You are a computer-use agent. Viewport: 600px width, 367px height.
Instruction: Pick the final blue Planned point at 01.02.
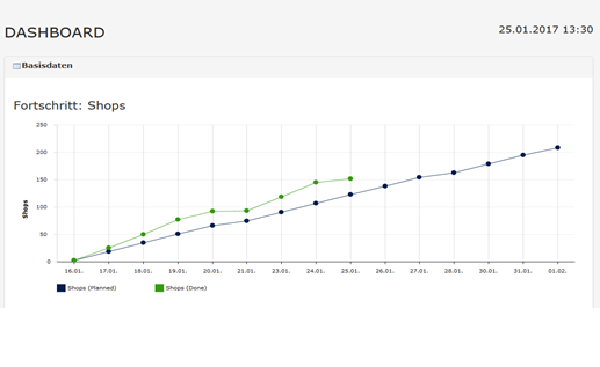(x=558, y=147)
